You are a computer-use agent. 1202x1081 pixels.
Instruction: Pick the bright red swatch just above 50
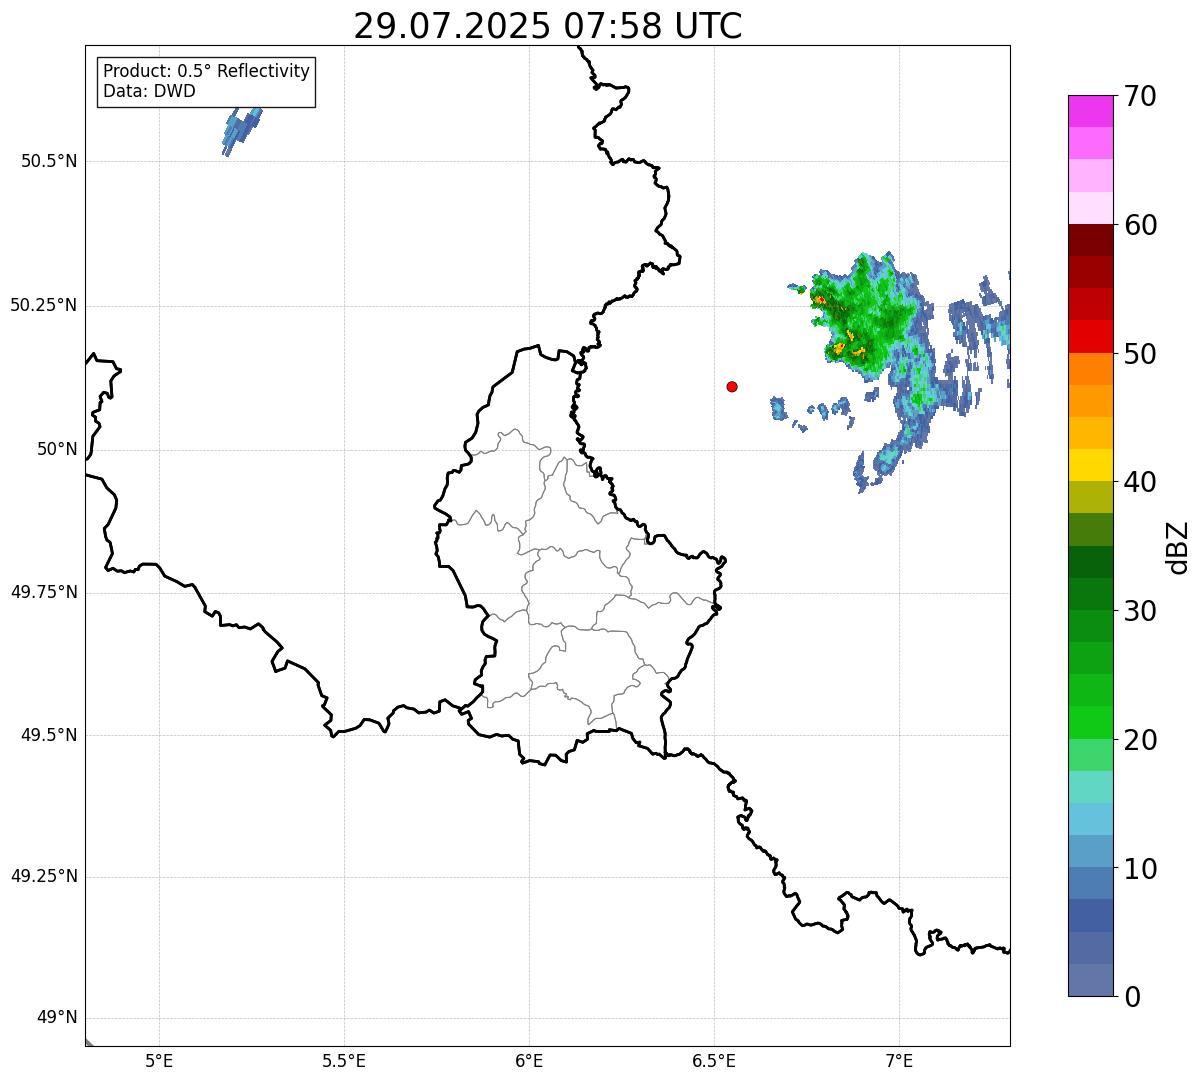click(x=1091, y=336)
